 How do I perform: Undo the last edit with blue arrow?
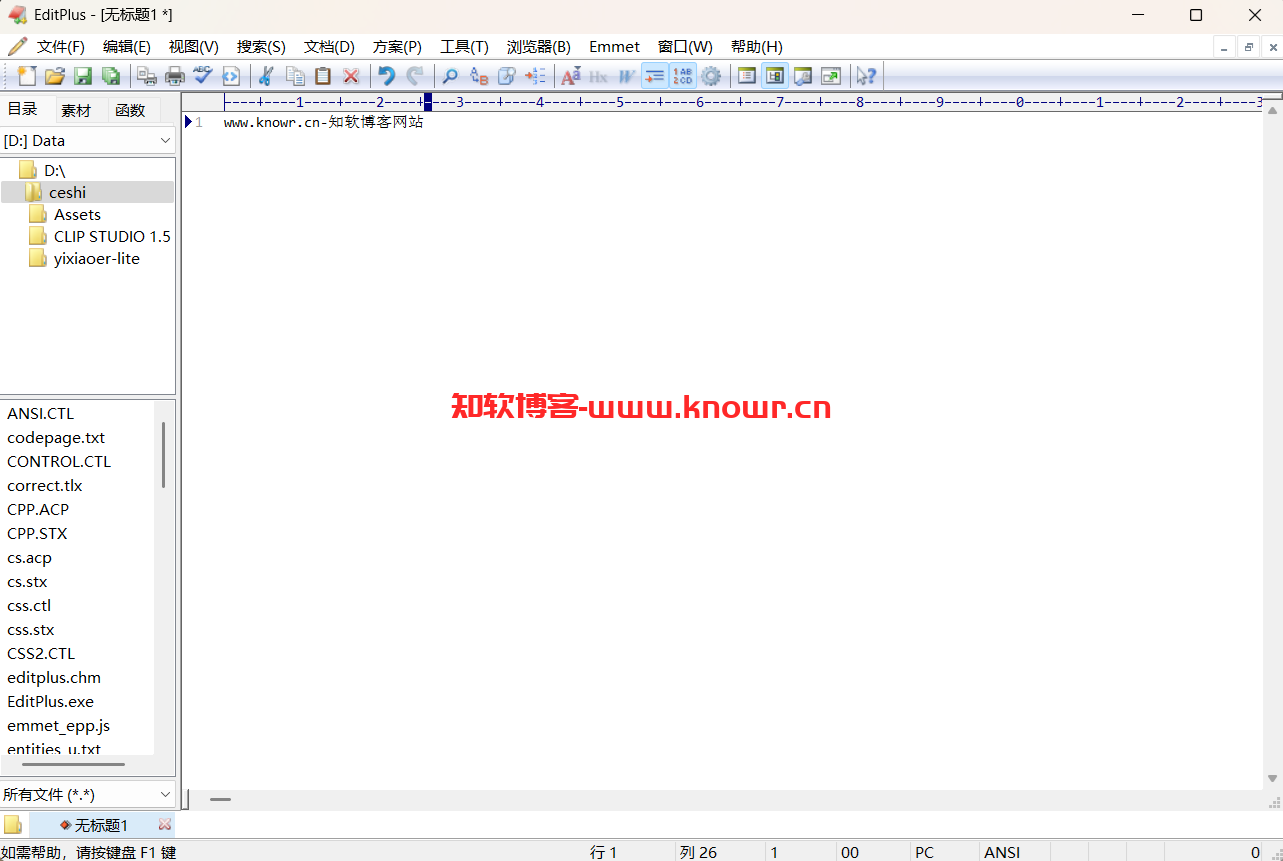click(387, 76)
